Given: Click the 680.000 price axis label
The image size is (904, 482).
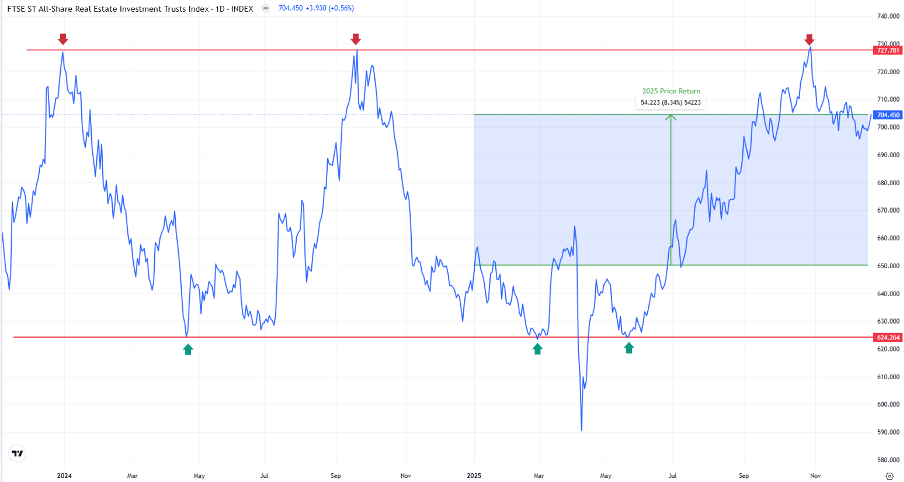Looking at the screenshot, I should coord(888,183).
